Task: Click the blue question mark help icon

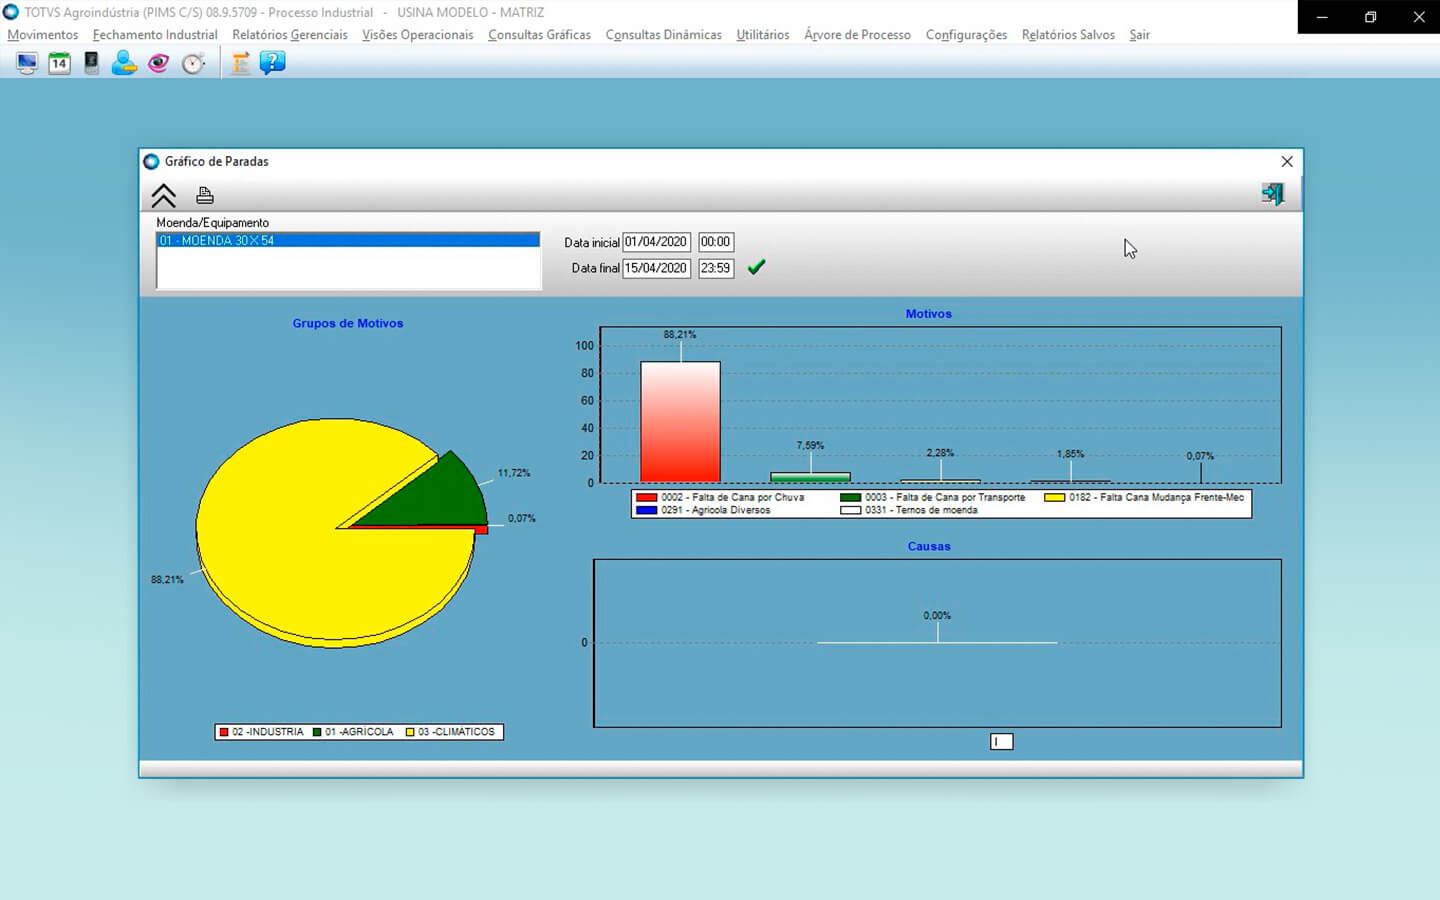Action: (272, 63)
